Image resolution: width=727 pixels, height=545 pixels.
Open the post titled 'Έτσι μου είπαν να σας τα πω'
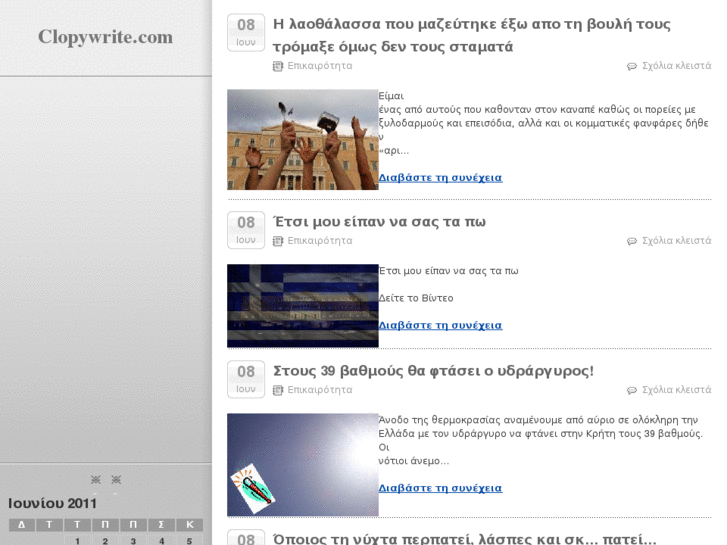379,222
